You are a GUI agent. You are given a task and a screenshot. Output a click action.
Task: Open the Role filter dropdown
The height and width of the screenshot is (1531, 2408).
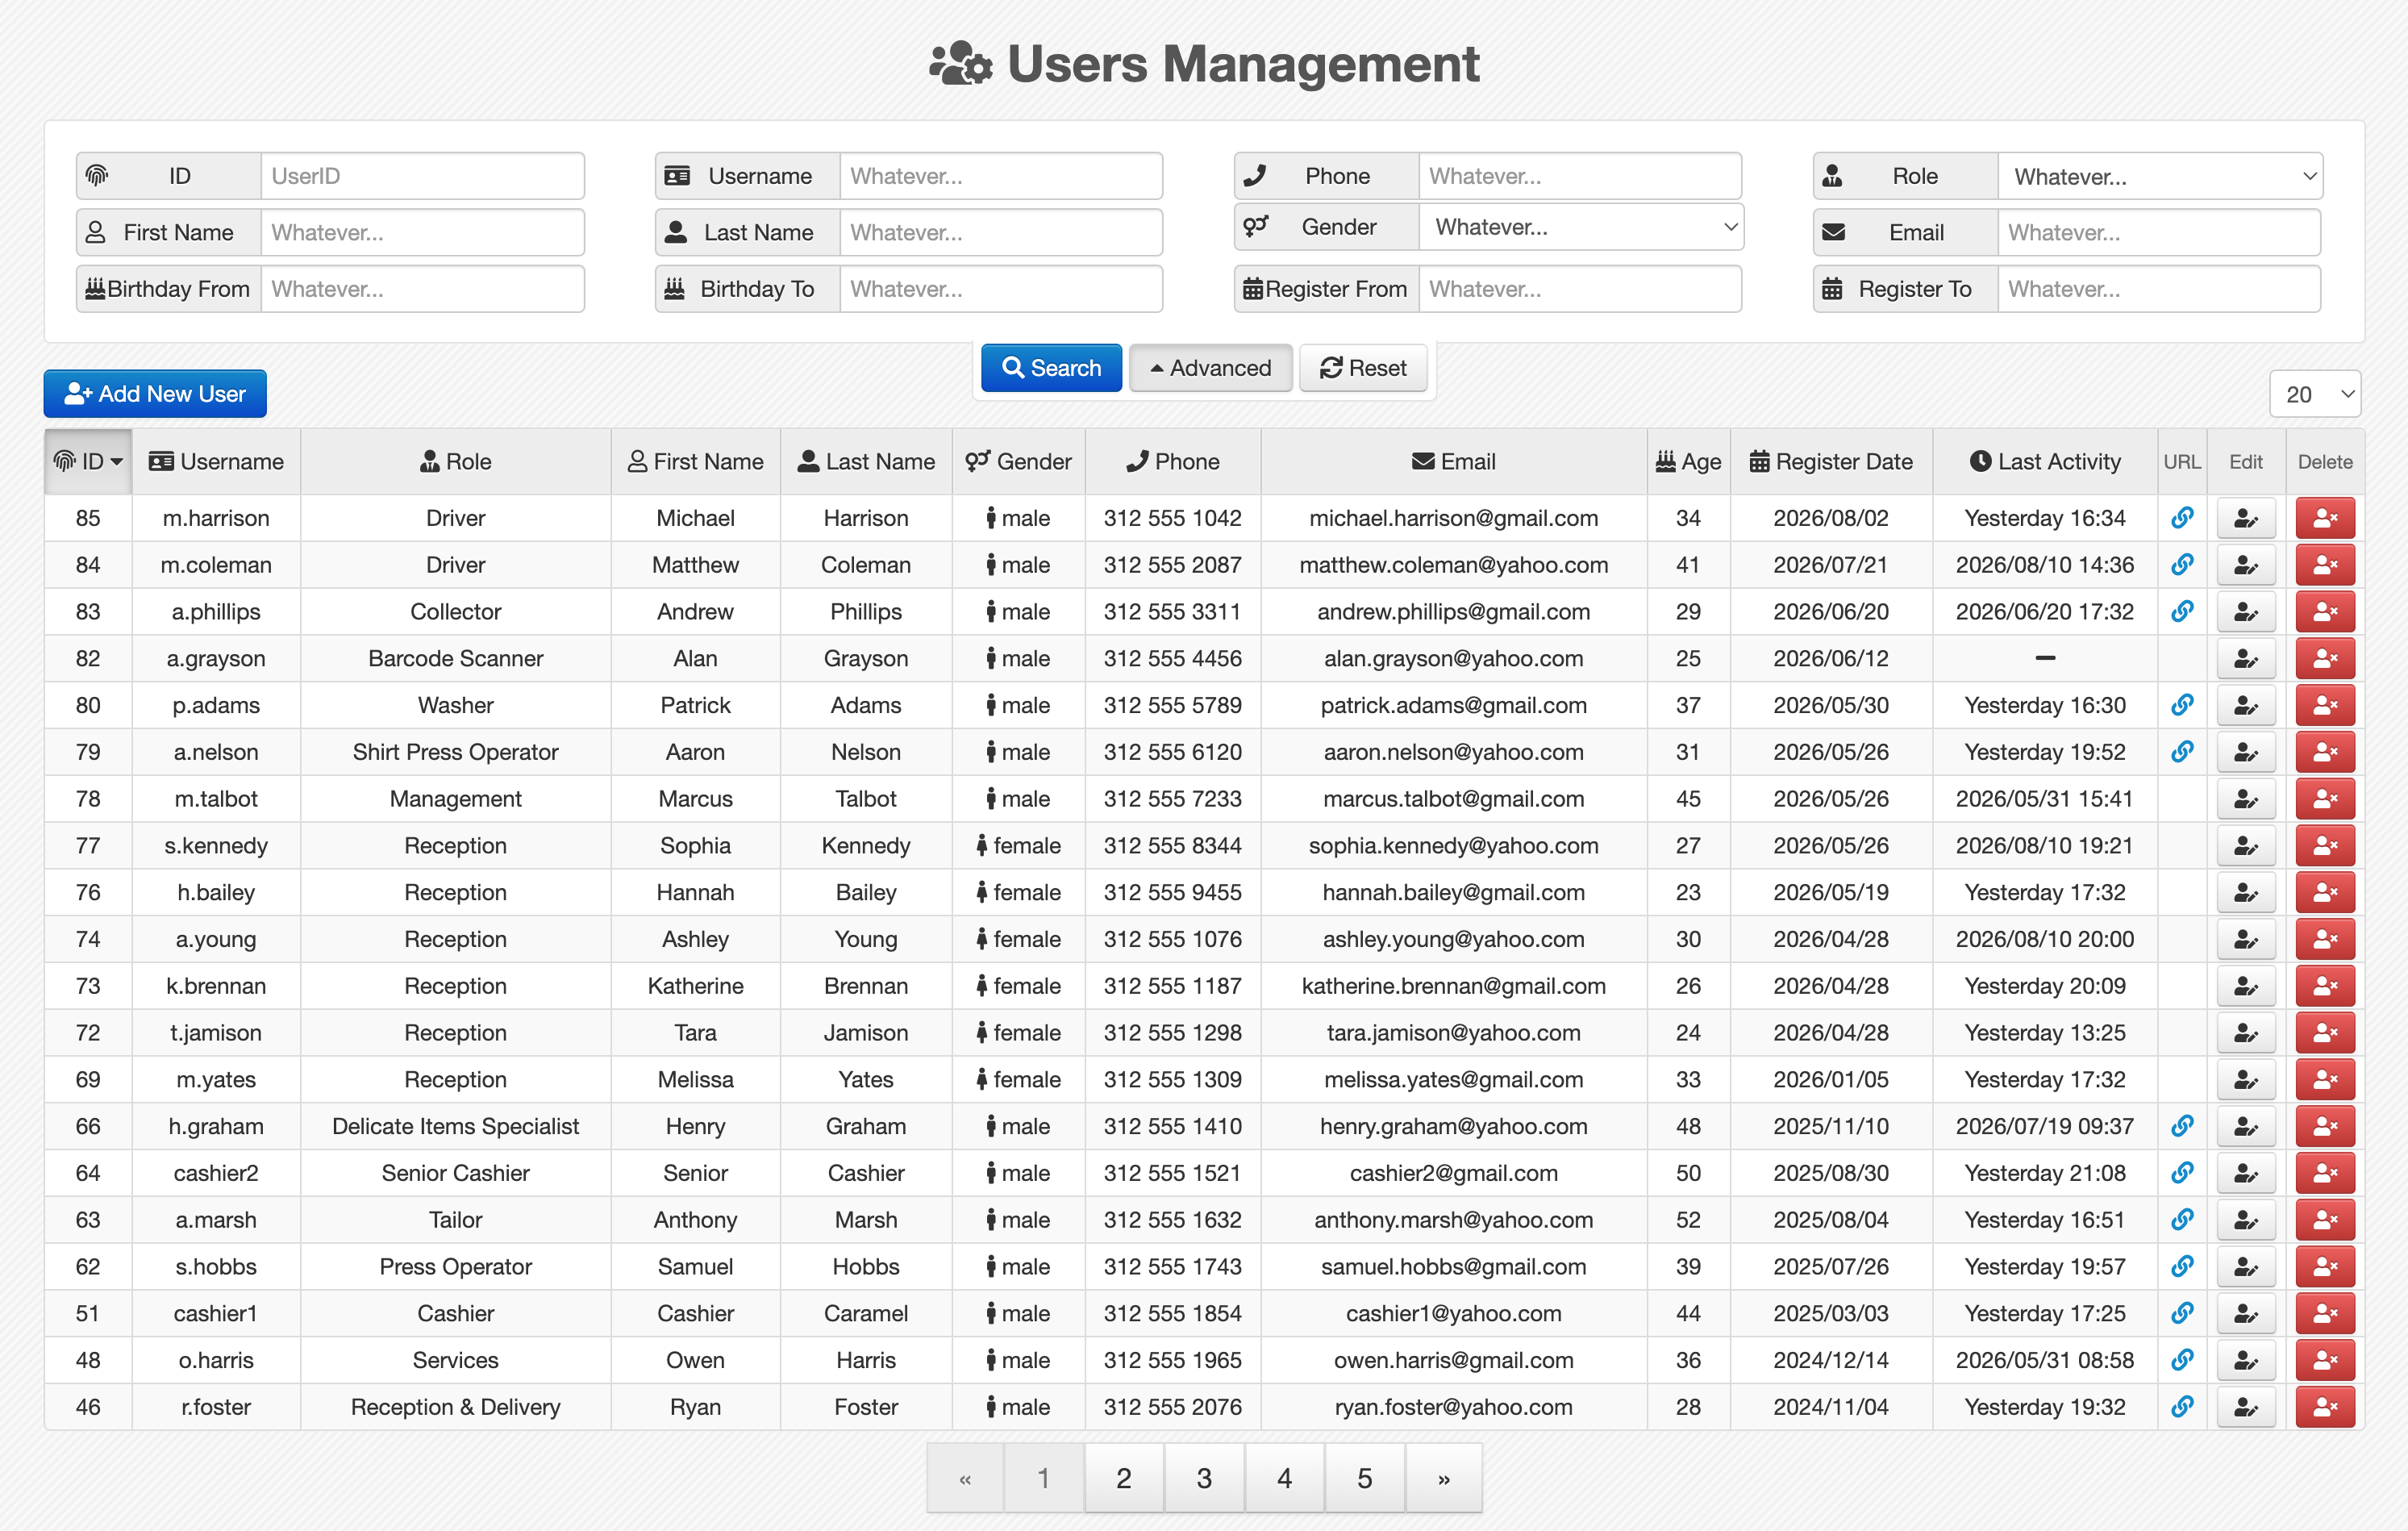[x=2160, y=176]
